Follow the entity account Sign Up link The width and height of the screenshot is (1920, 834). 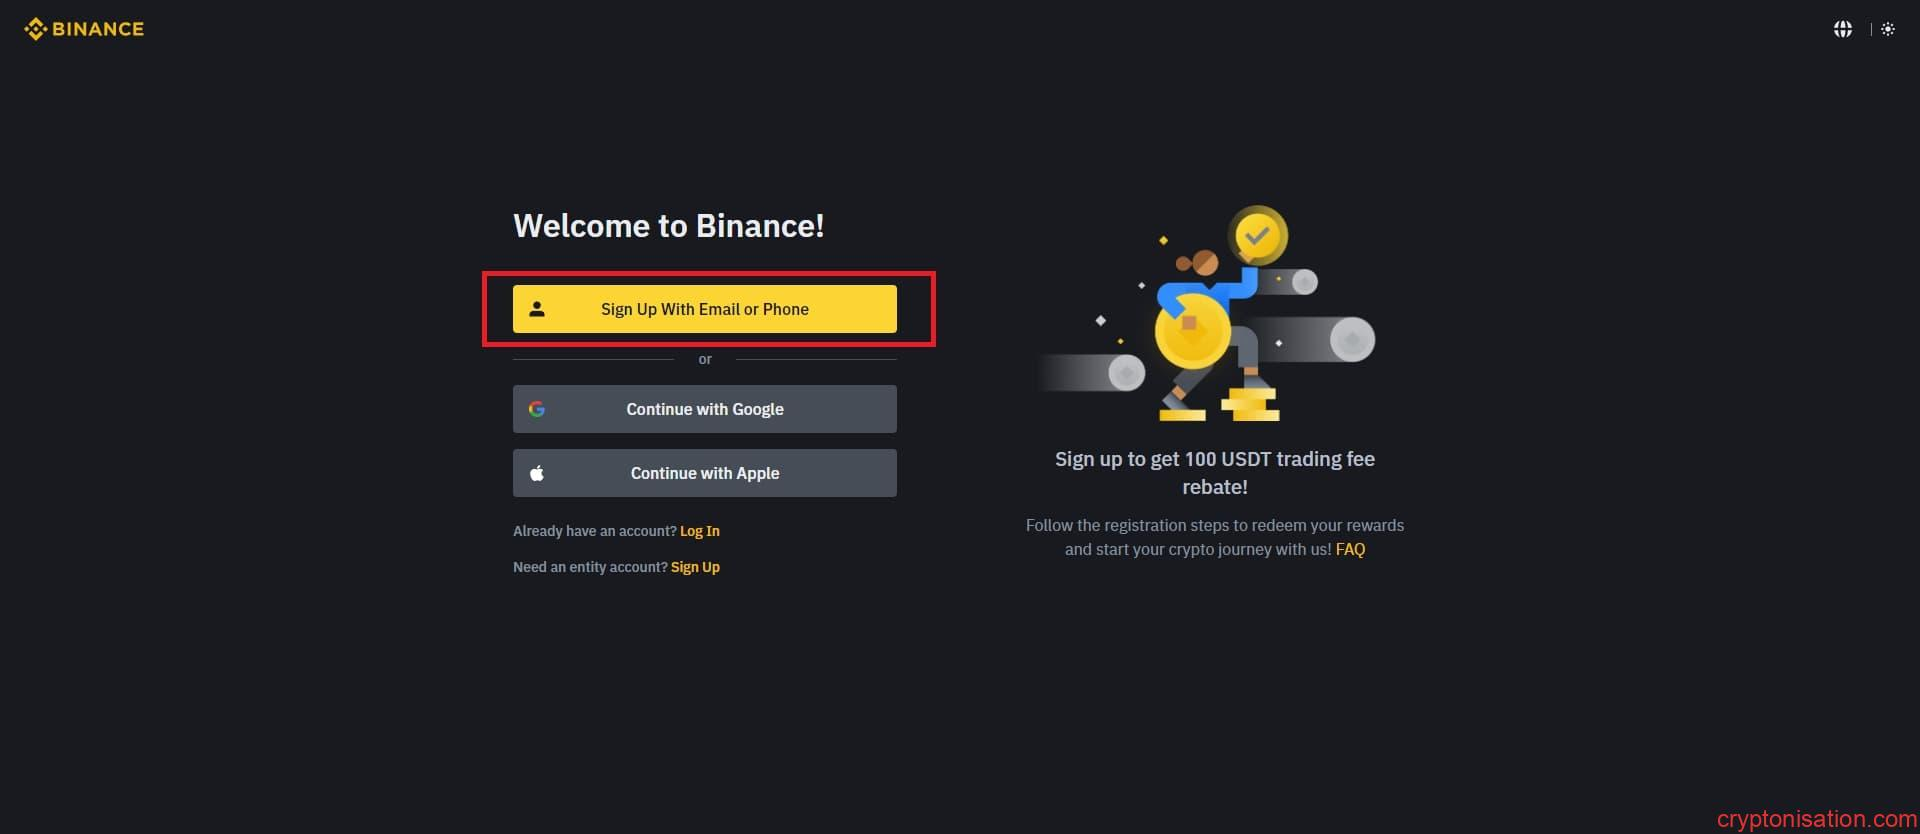[695, 567]
